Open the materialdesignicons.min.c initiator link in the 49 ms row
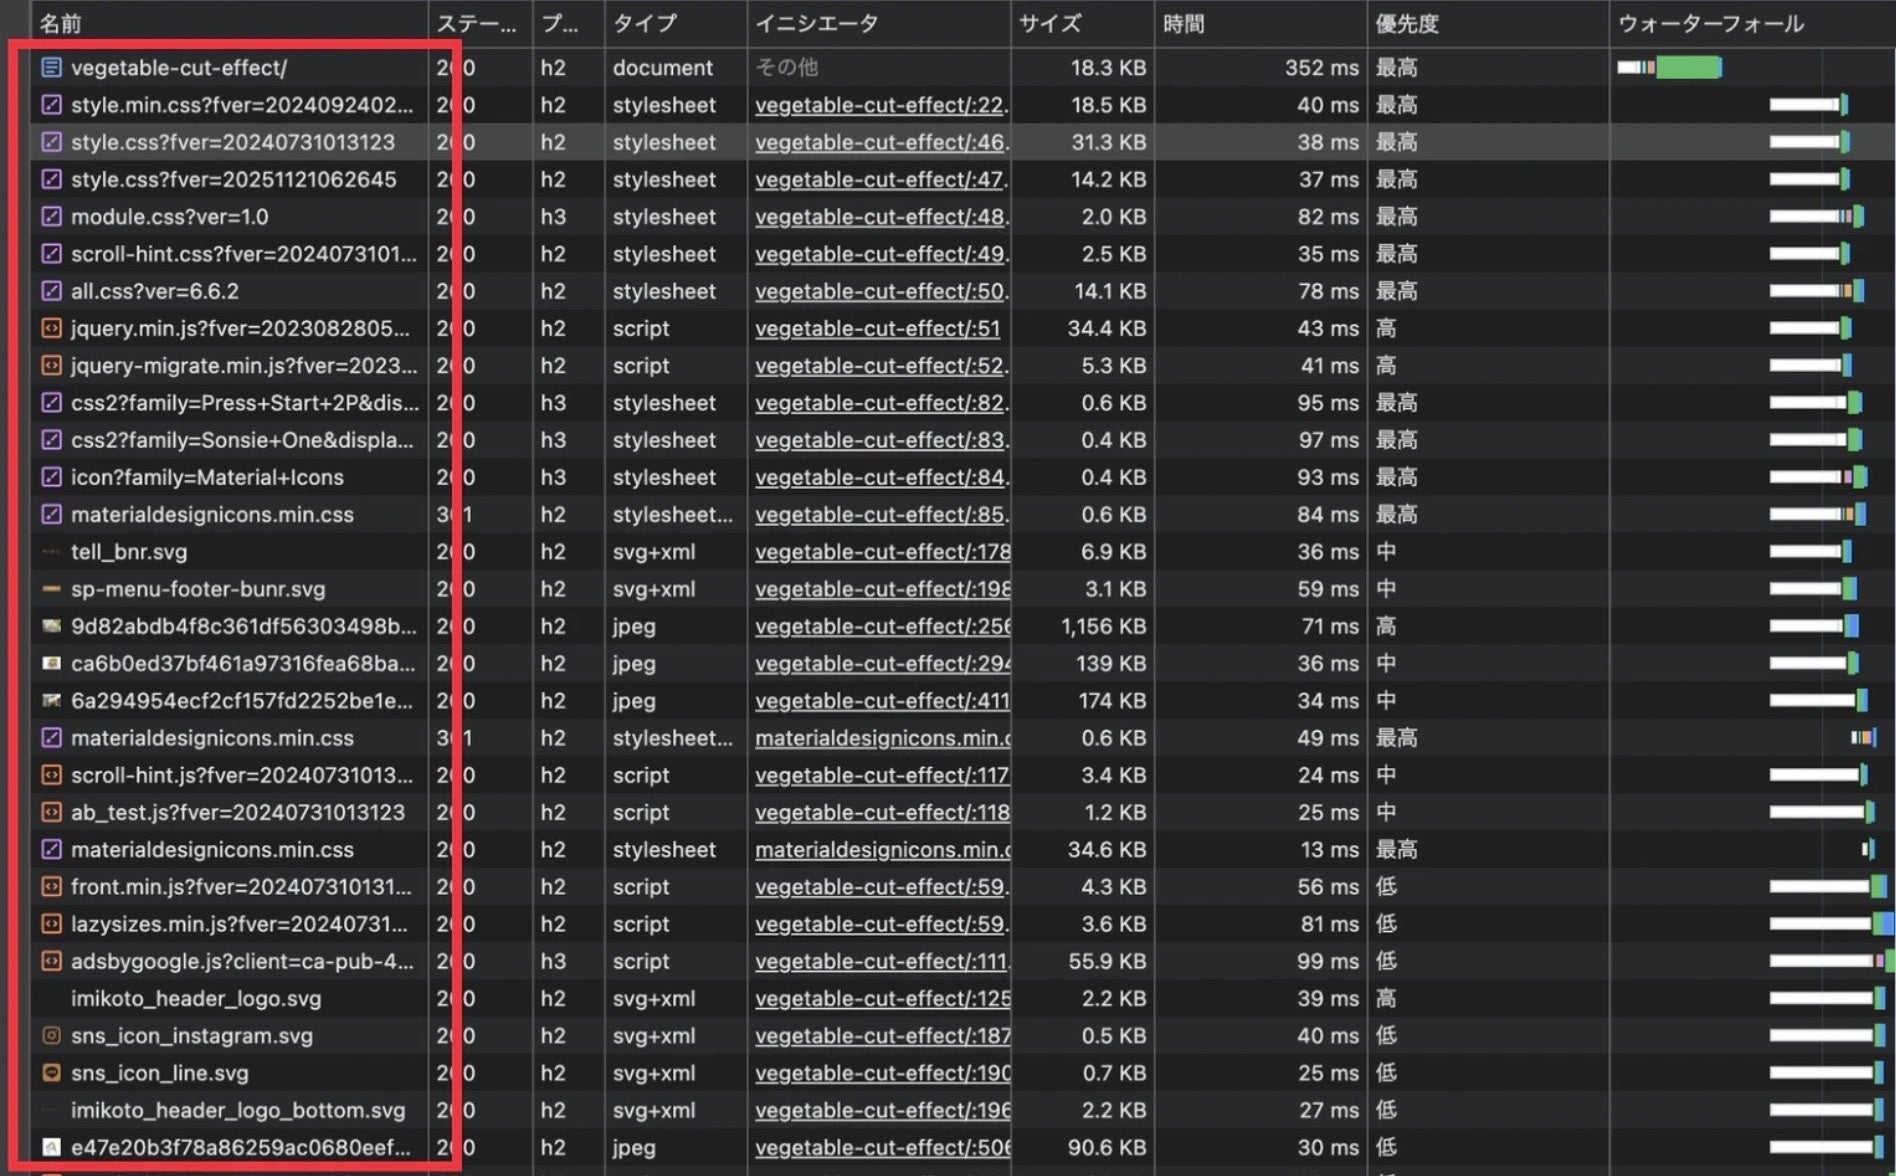Viewport: 1896px width, 1176px height. pyautogui.click(x=882, y=738)
